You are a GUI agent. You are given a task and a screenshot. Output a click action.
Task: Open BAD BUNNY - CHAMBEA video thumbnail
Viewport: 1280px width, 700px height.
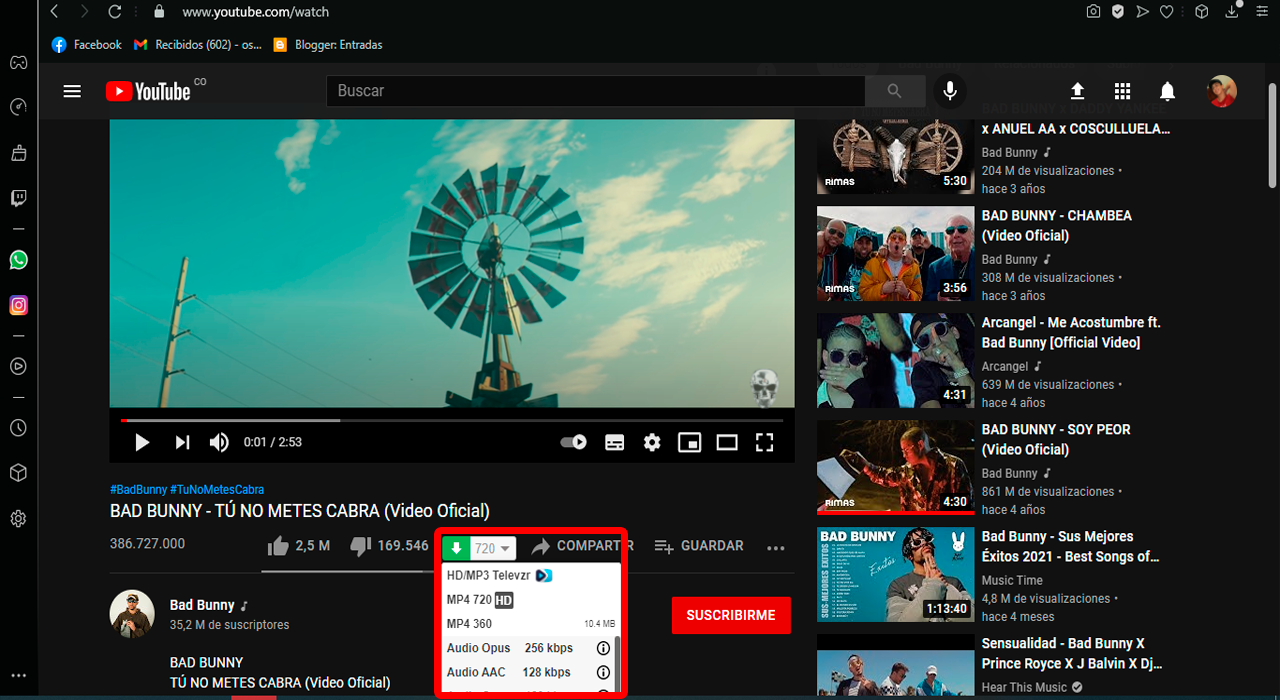coord(895,254)
